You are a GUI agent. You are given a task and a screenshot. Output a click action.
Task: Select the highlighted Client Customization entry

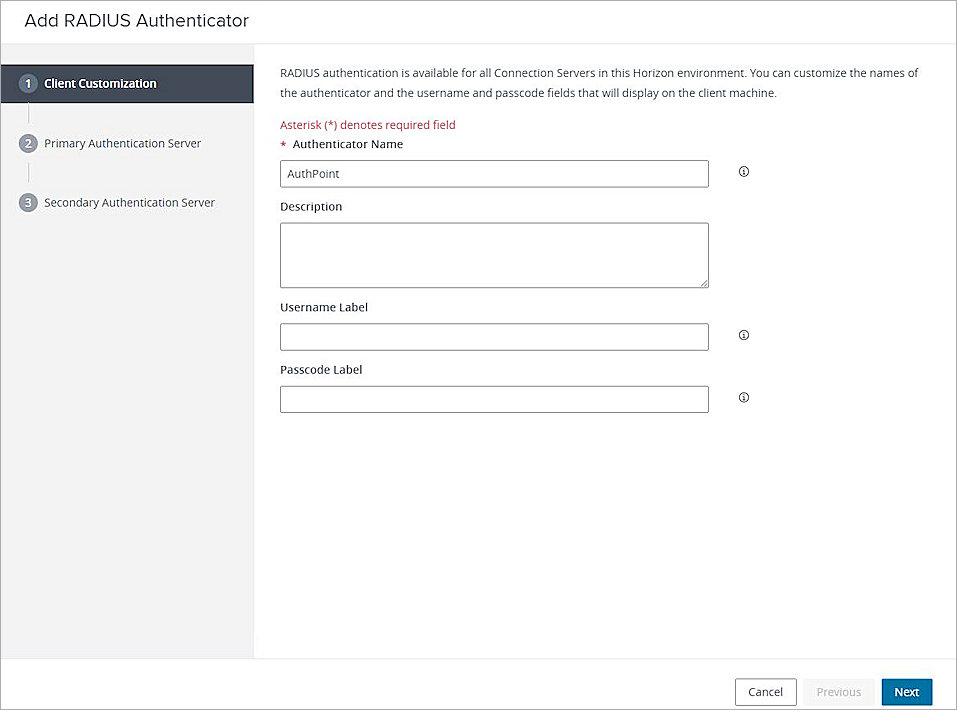point(102,84)
